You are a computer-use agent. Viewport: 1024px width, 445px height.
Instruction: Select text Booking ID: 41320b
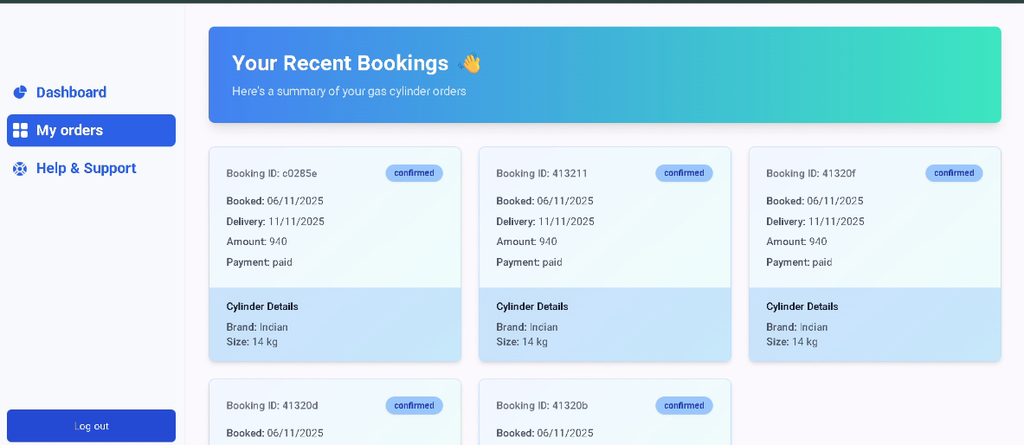[542, 406]
